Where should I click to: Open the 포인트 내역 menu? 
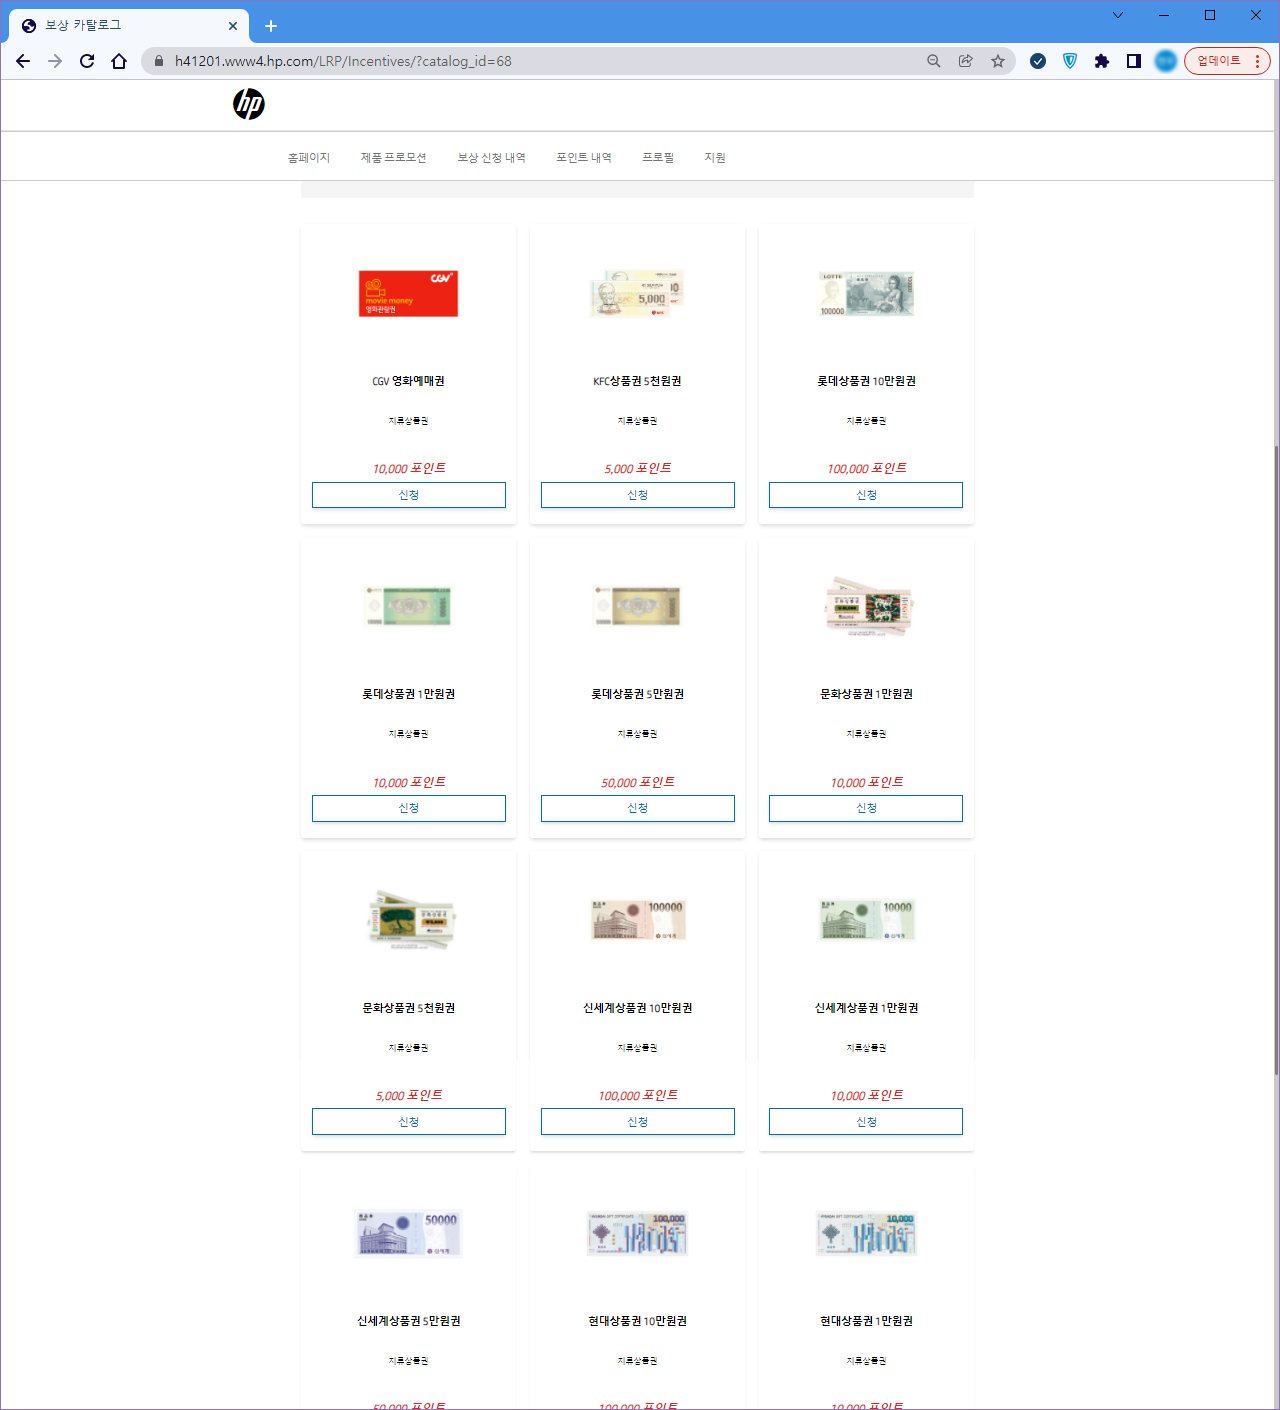584,158
